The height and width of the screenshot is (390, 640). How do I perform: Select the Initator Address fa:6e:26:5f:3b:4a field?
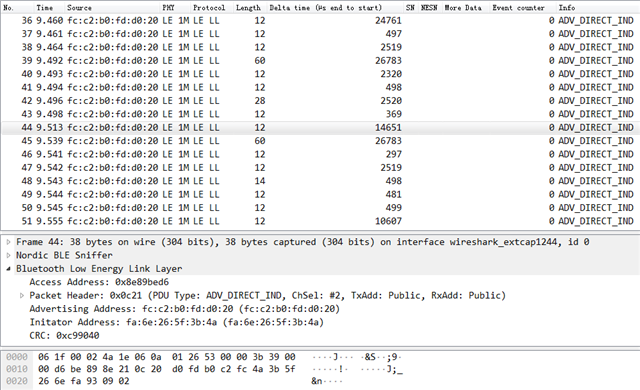176,323
